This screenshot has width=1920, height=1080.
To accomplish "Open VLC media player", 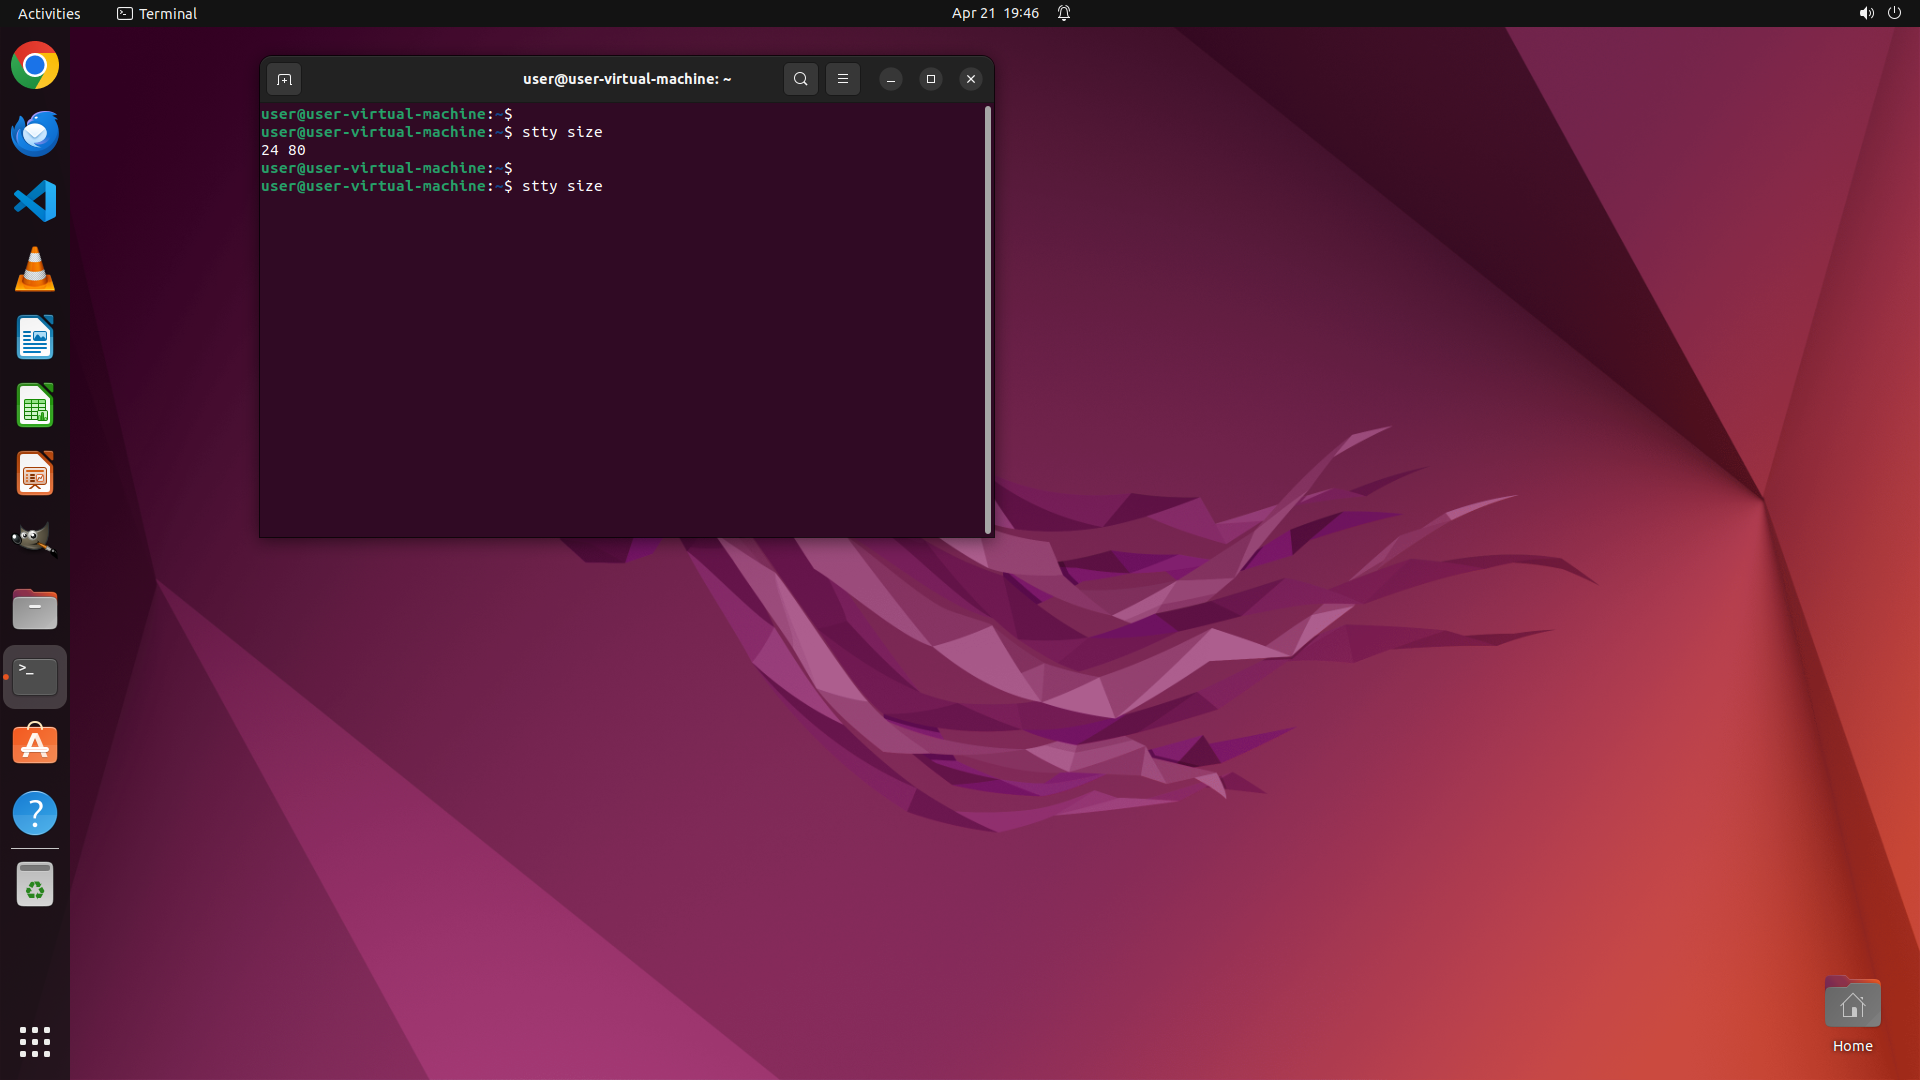I will pyautogui.click(x=35, y=270).
